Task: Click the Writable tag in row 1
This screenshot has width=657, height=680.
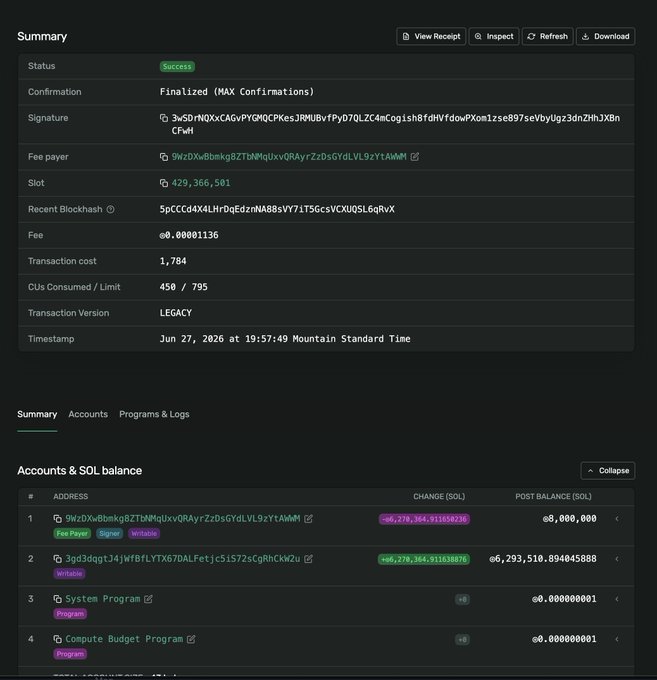Action: point(144,533)
